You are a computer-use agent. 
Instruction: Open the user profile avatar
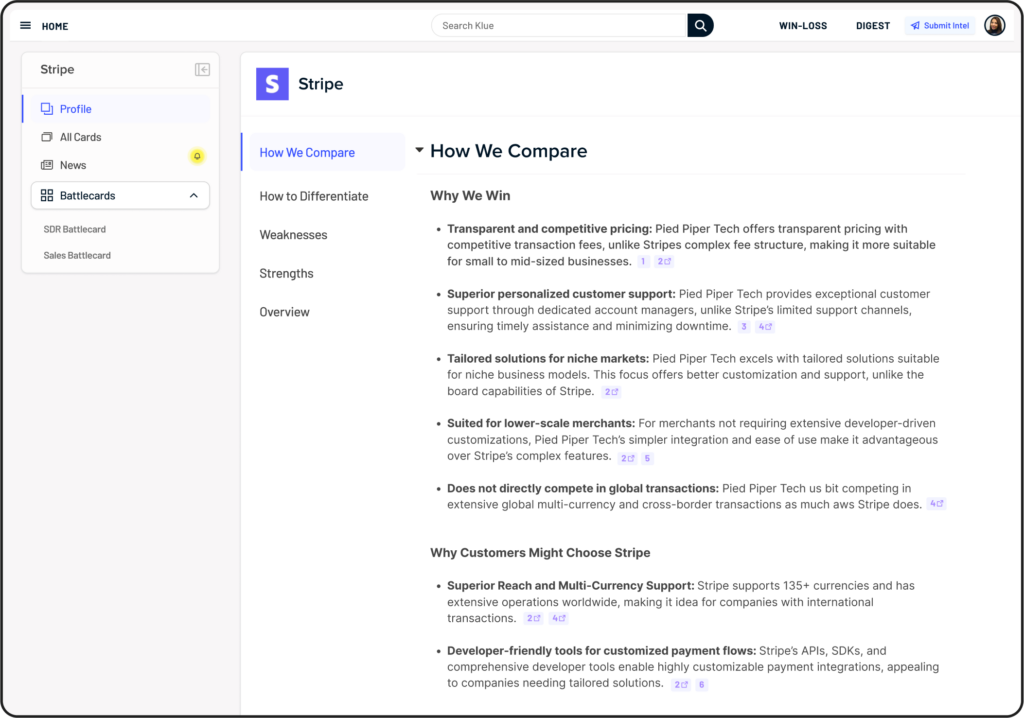pyautogui.click(x=994, y=26)
